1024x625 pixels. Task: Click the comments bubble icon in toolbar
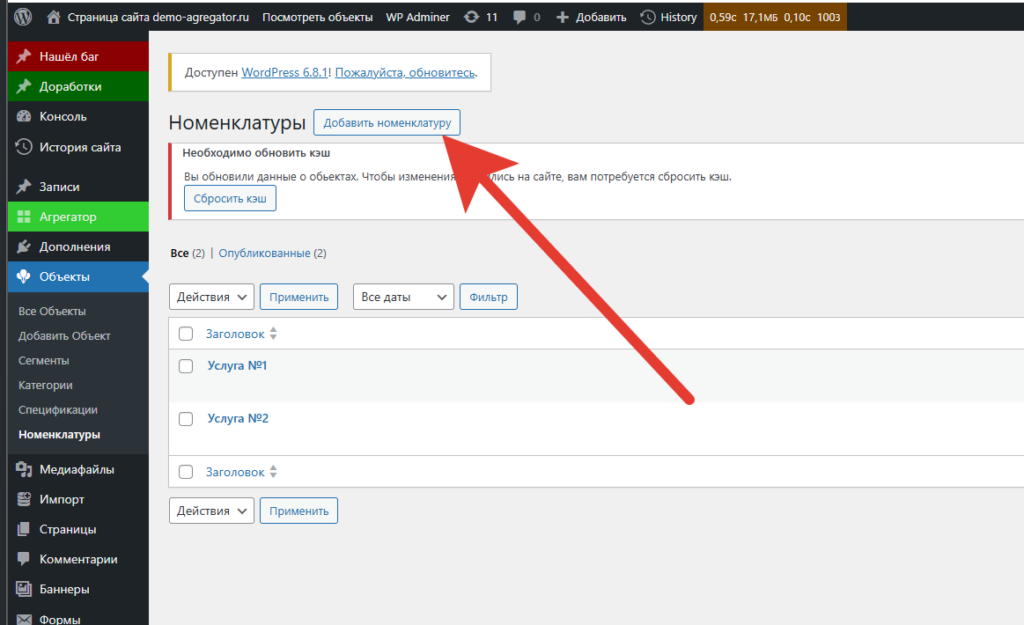519,17
